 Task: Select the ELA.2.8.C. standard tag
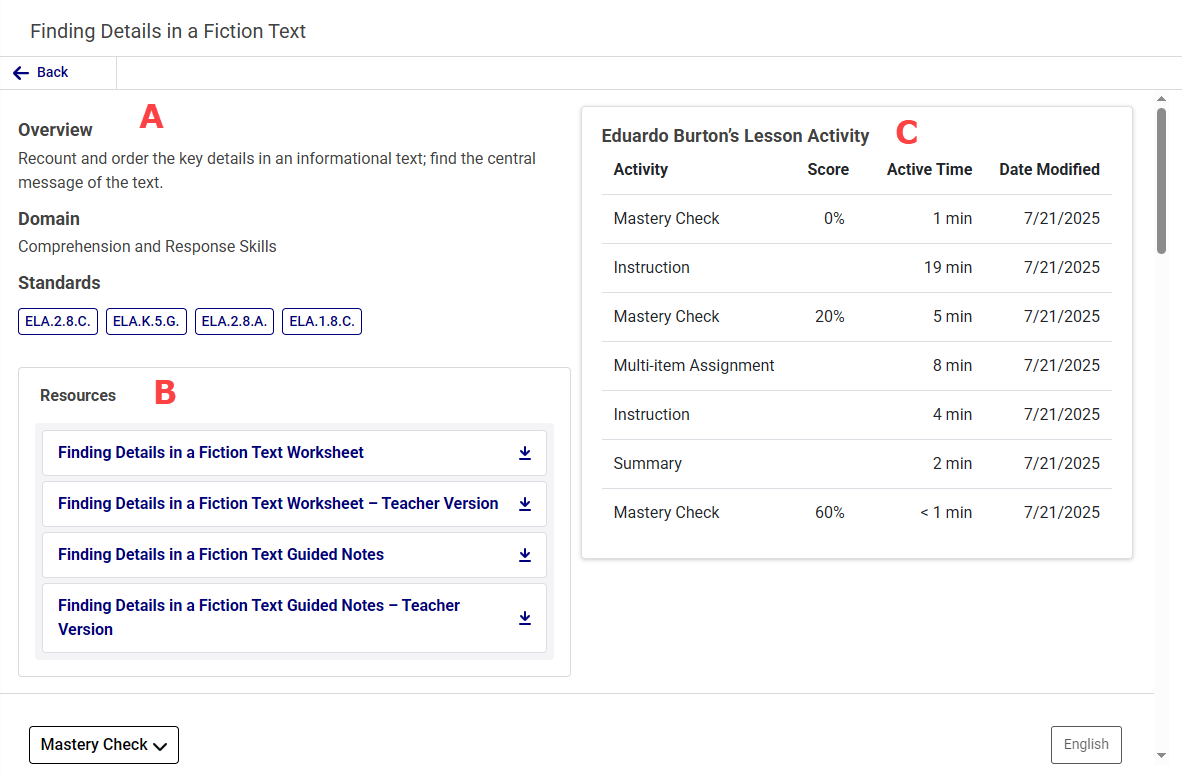click(x=58, y=322)
